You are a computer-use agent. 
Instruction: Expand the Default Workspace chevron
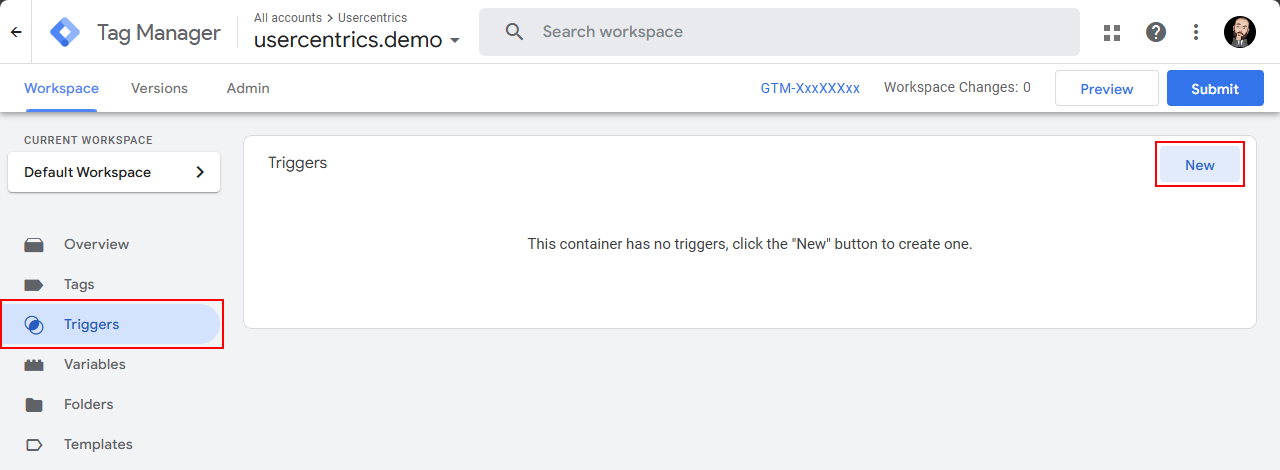[x=200, y=172]
